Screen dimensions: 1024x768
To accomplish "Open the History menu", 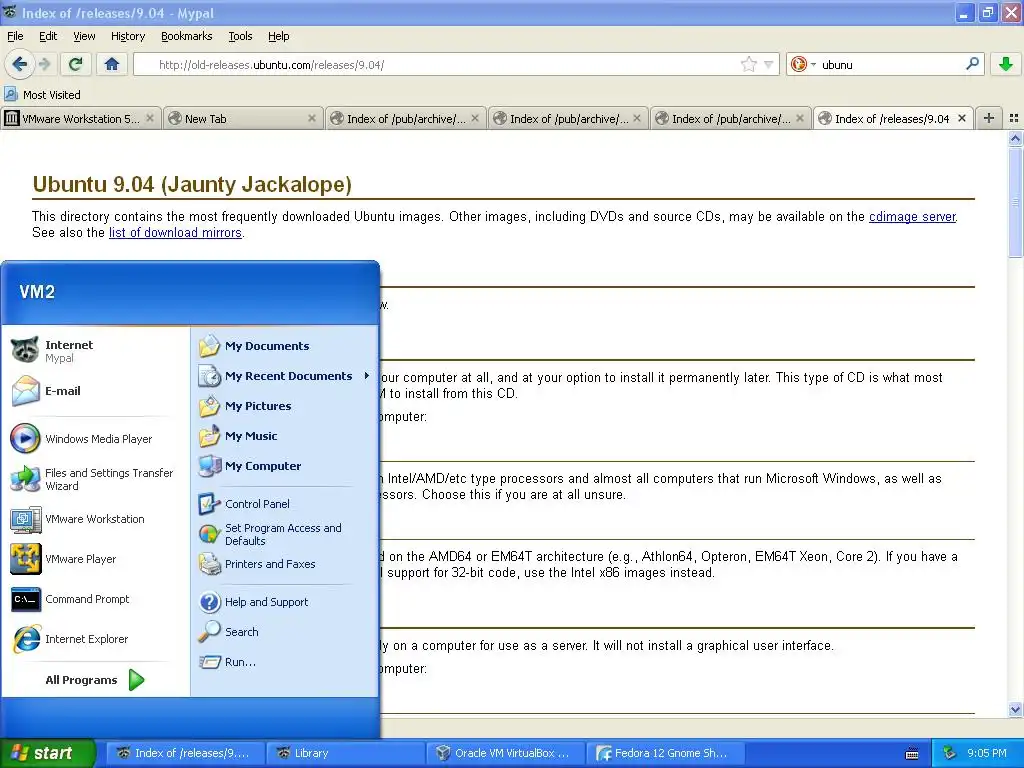I will [x=127, y=36].
